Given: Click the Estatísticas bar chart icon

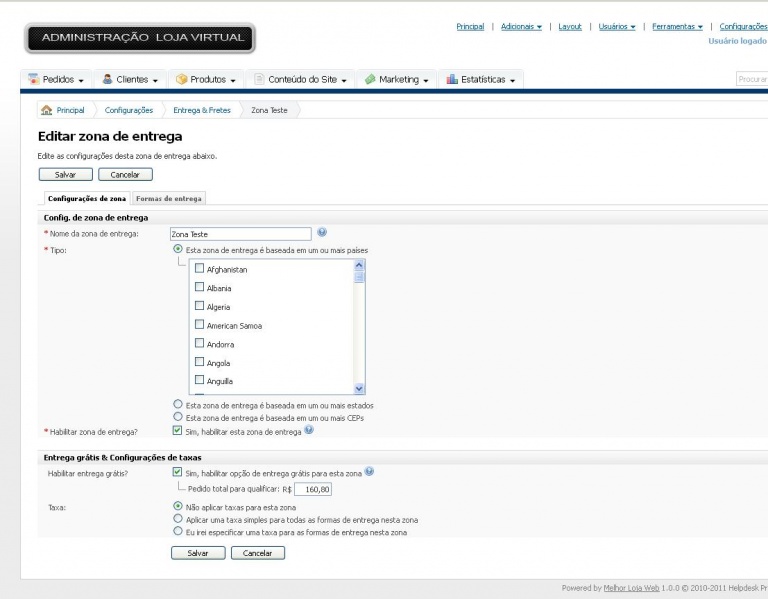Looking at the screenshot, I should click(x=452, y=79).
